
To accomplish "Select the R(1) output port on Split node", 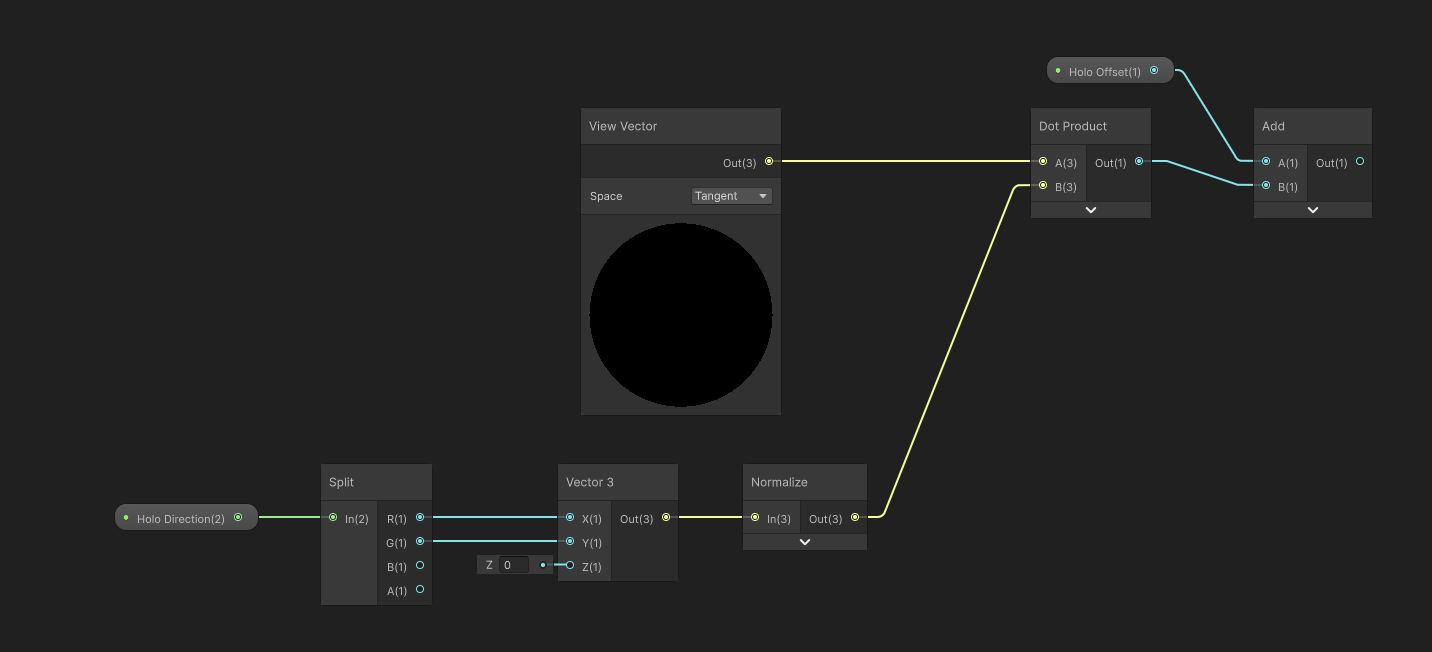I will [419, 518].
